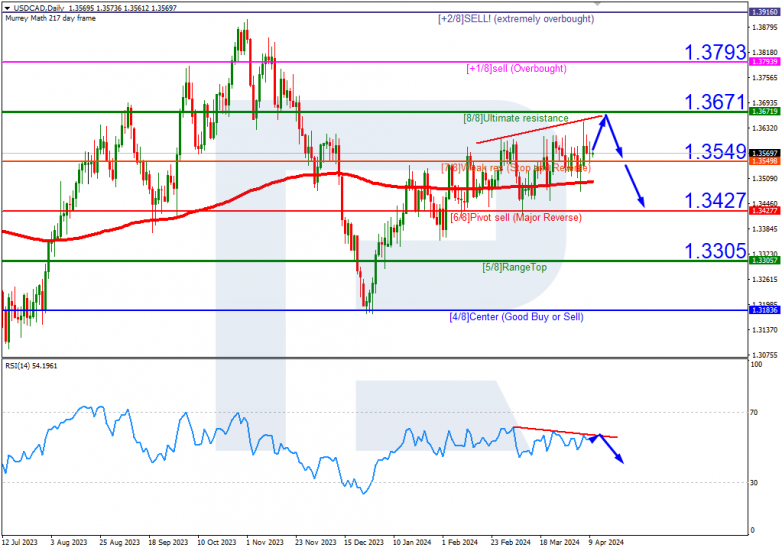The image size is (782, 551).
Task: Click the '9 Apr 2024' date label
Action: pyautogui.click(x=606, y=543)
